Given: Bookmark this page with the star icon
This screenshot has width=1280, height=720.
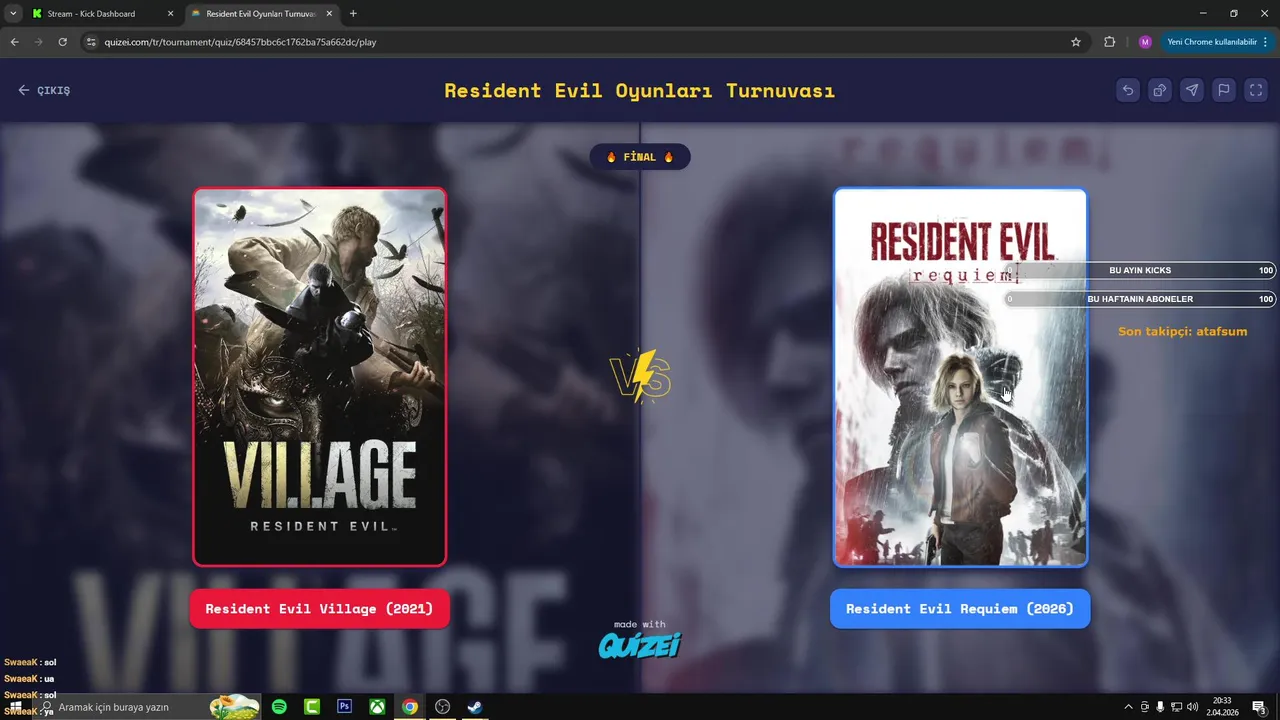Looking at the screenshot, I should click(1076, 42).
